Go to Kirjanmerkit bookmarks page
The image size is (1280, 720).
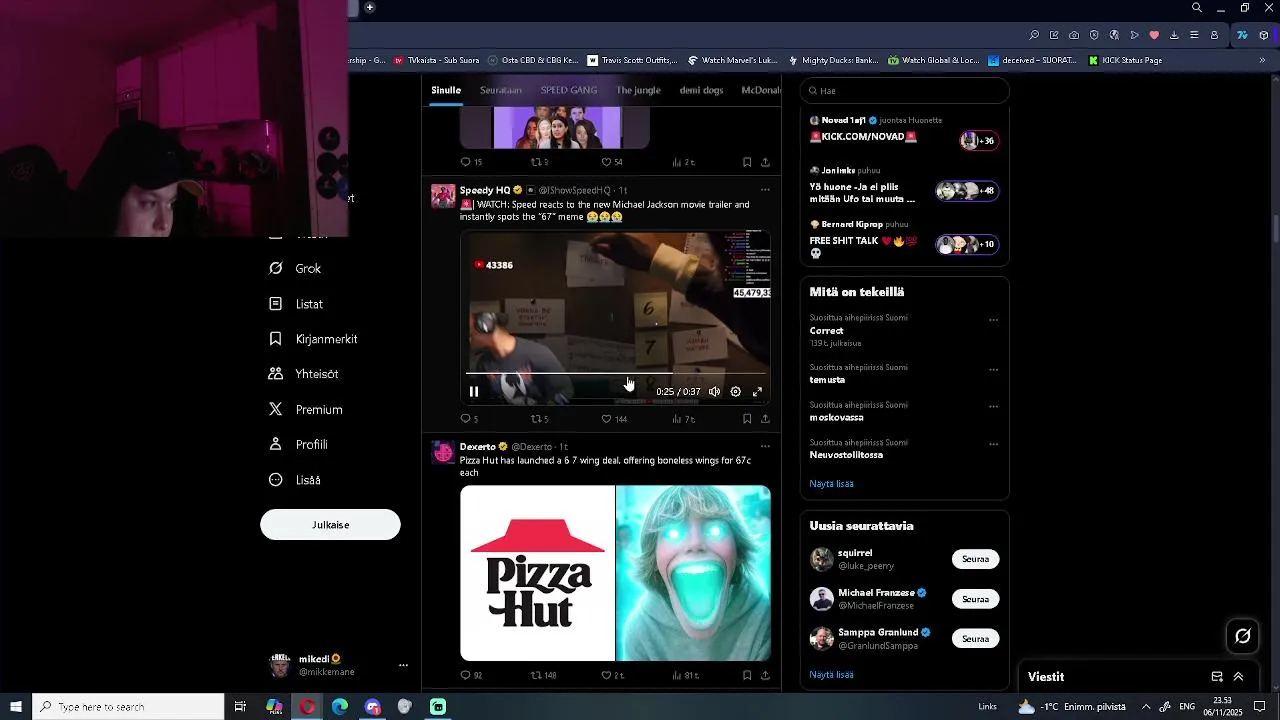point(313,339)
